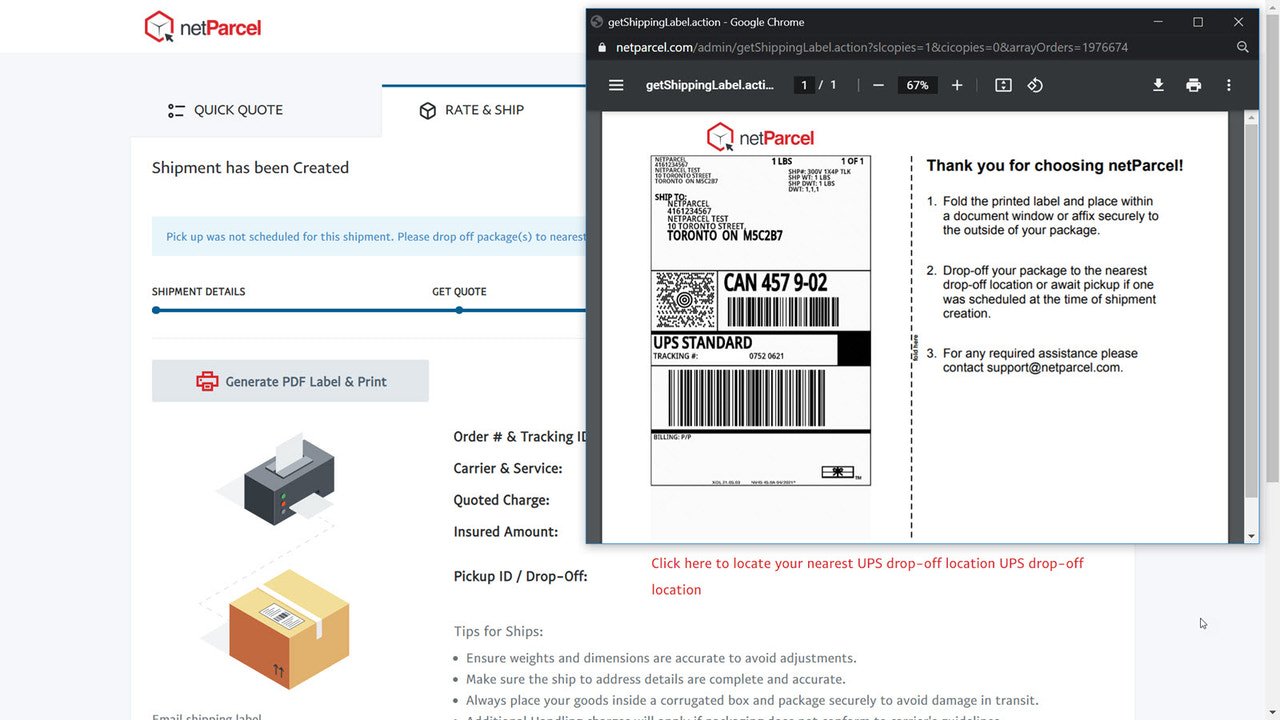Zoom out on the PDF document
The width and height of the screenshot is (1280, 720).
pyautogui.click(x=878, y=85)
